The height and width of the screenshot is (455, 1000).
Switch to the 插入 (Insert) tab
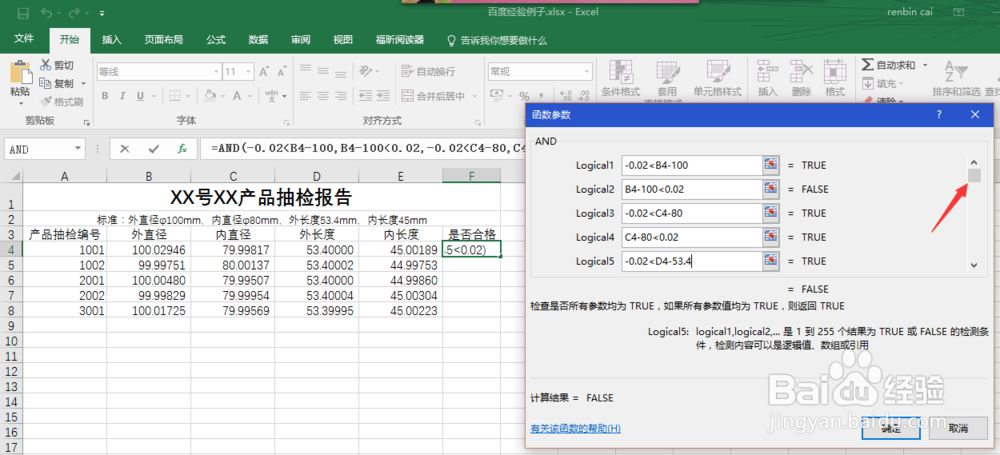click(112, 40)
